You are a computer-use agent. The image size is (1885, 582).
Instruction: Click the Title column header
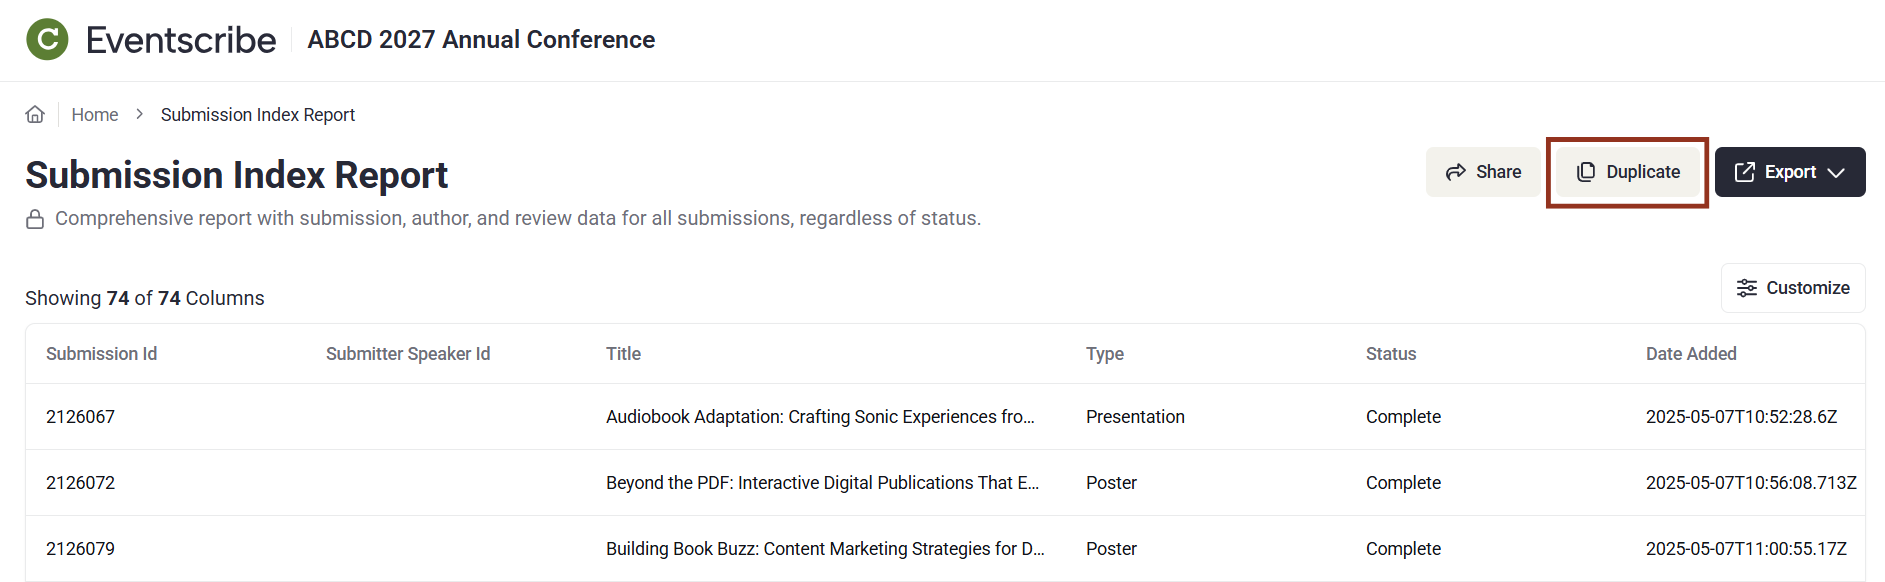click(x=623, y=354)
